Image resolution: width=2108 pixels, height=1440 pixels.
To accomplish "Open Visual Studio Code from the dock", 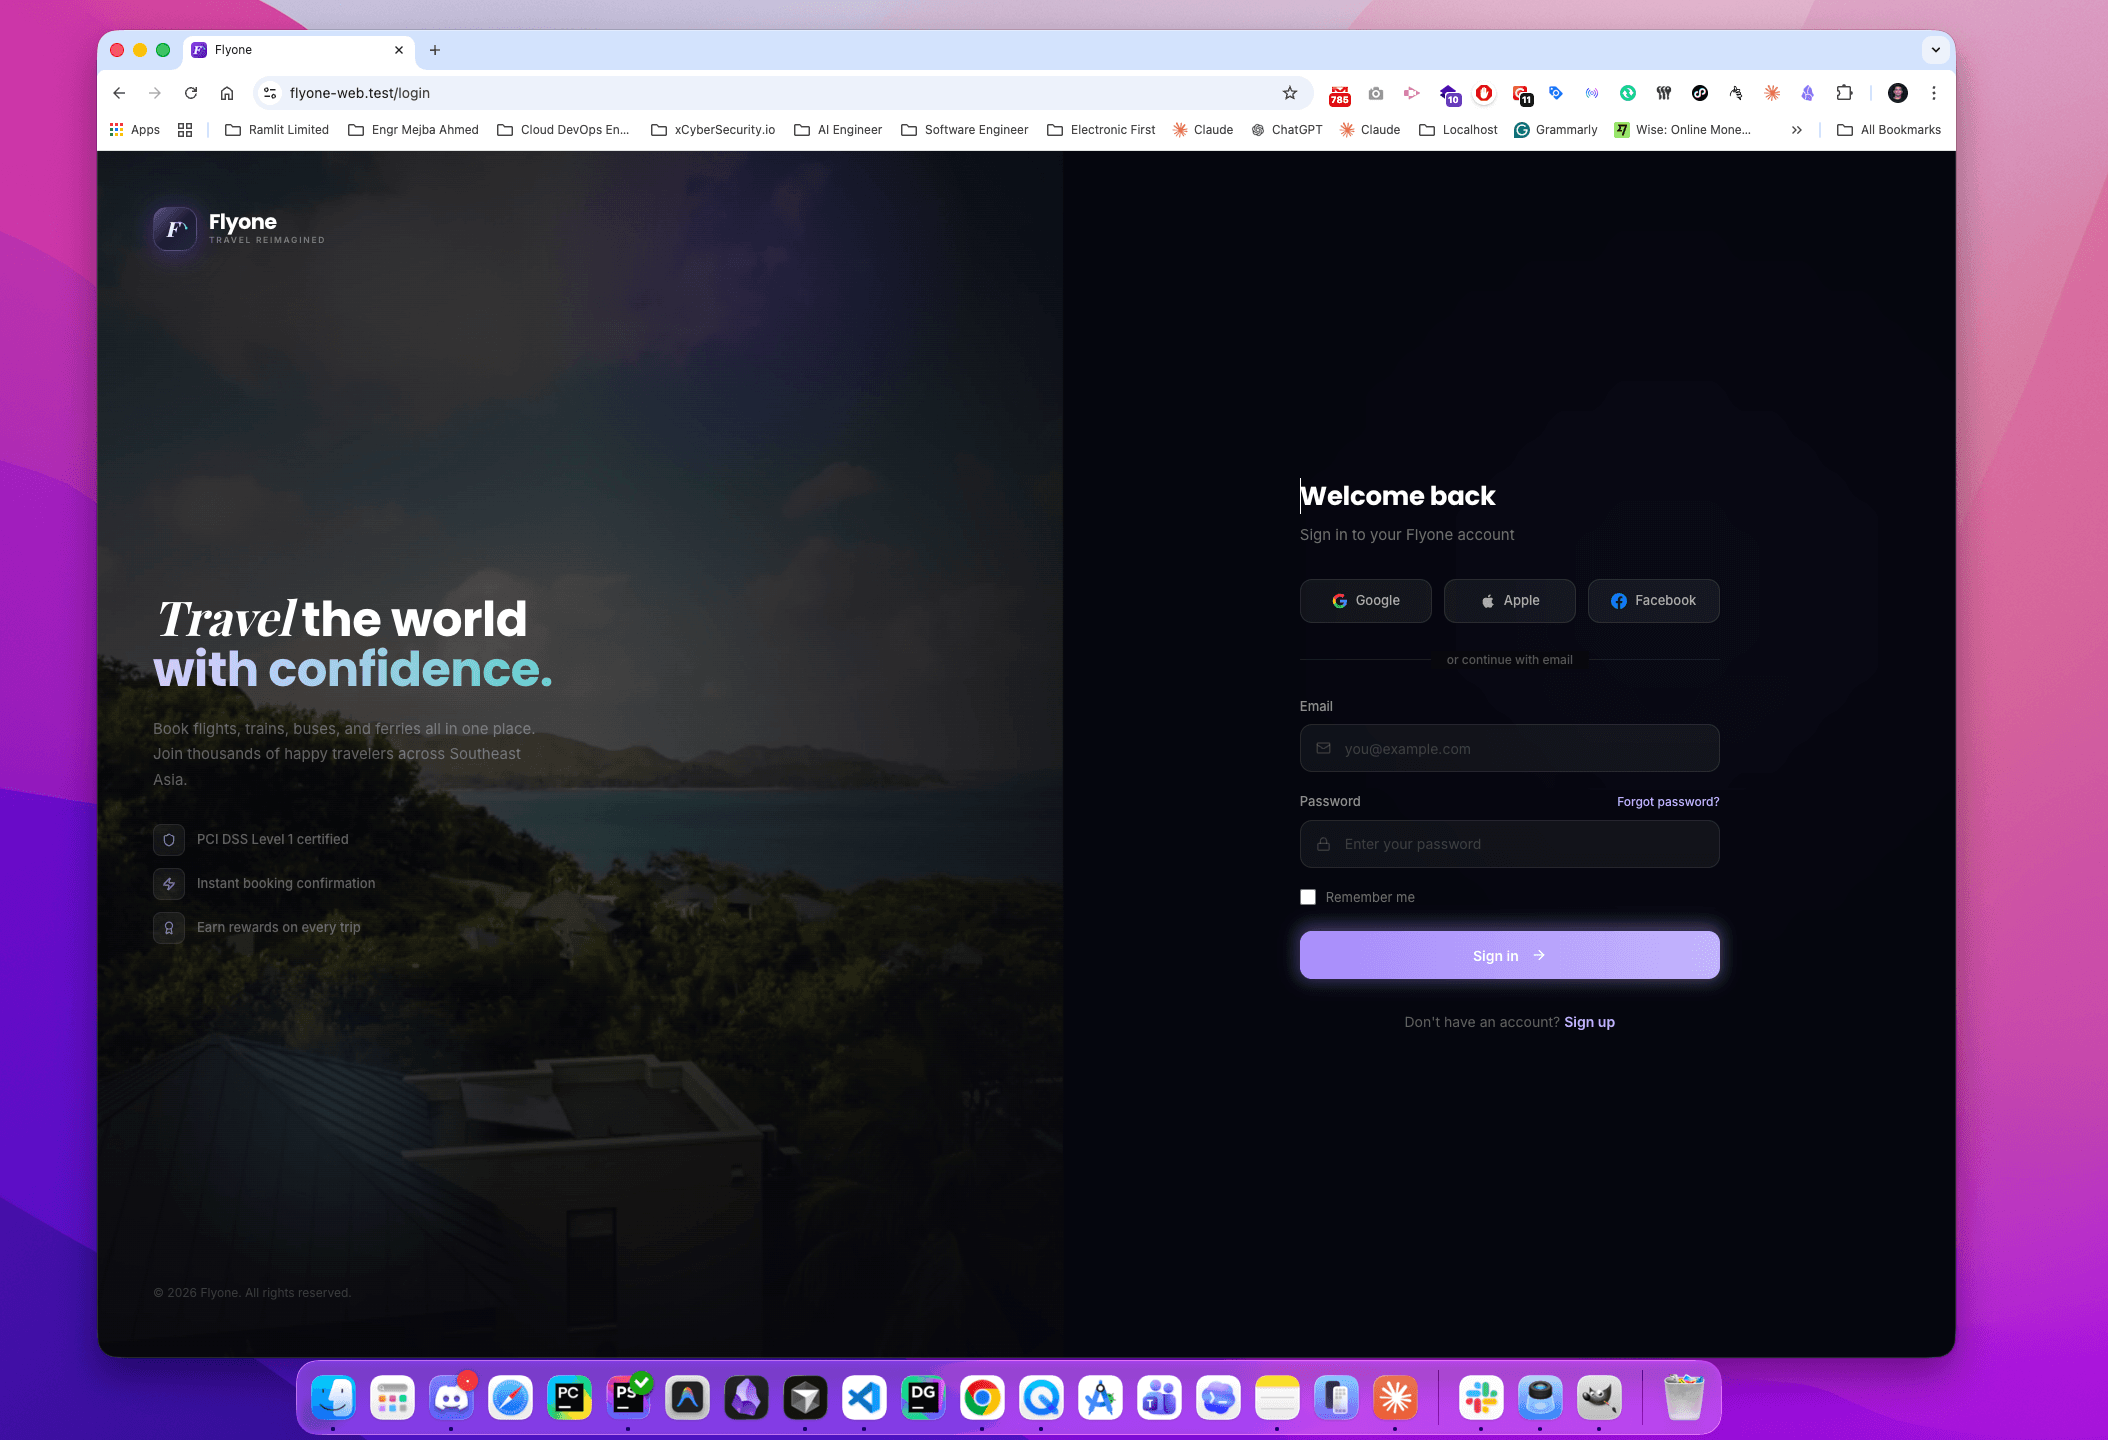I will [x=864, y=1397].
